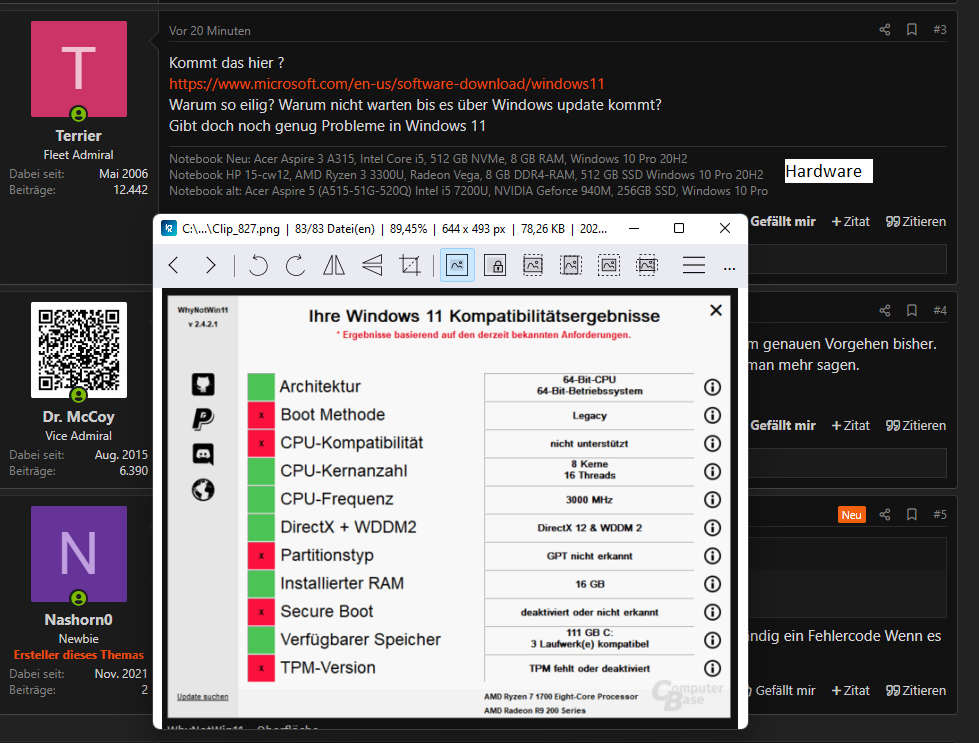
Task: Rotate image clockwise
Action: 295,265
